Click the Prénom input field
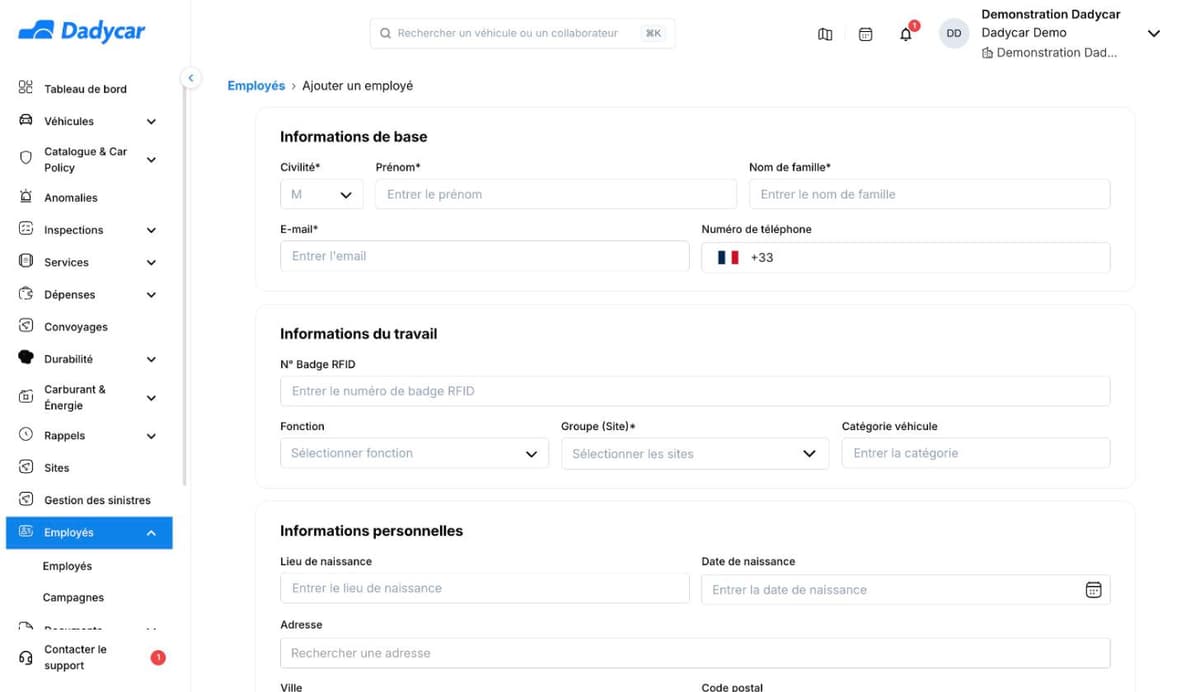This screenshot has width=1200, height=692. tap(556, 194)
